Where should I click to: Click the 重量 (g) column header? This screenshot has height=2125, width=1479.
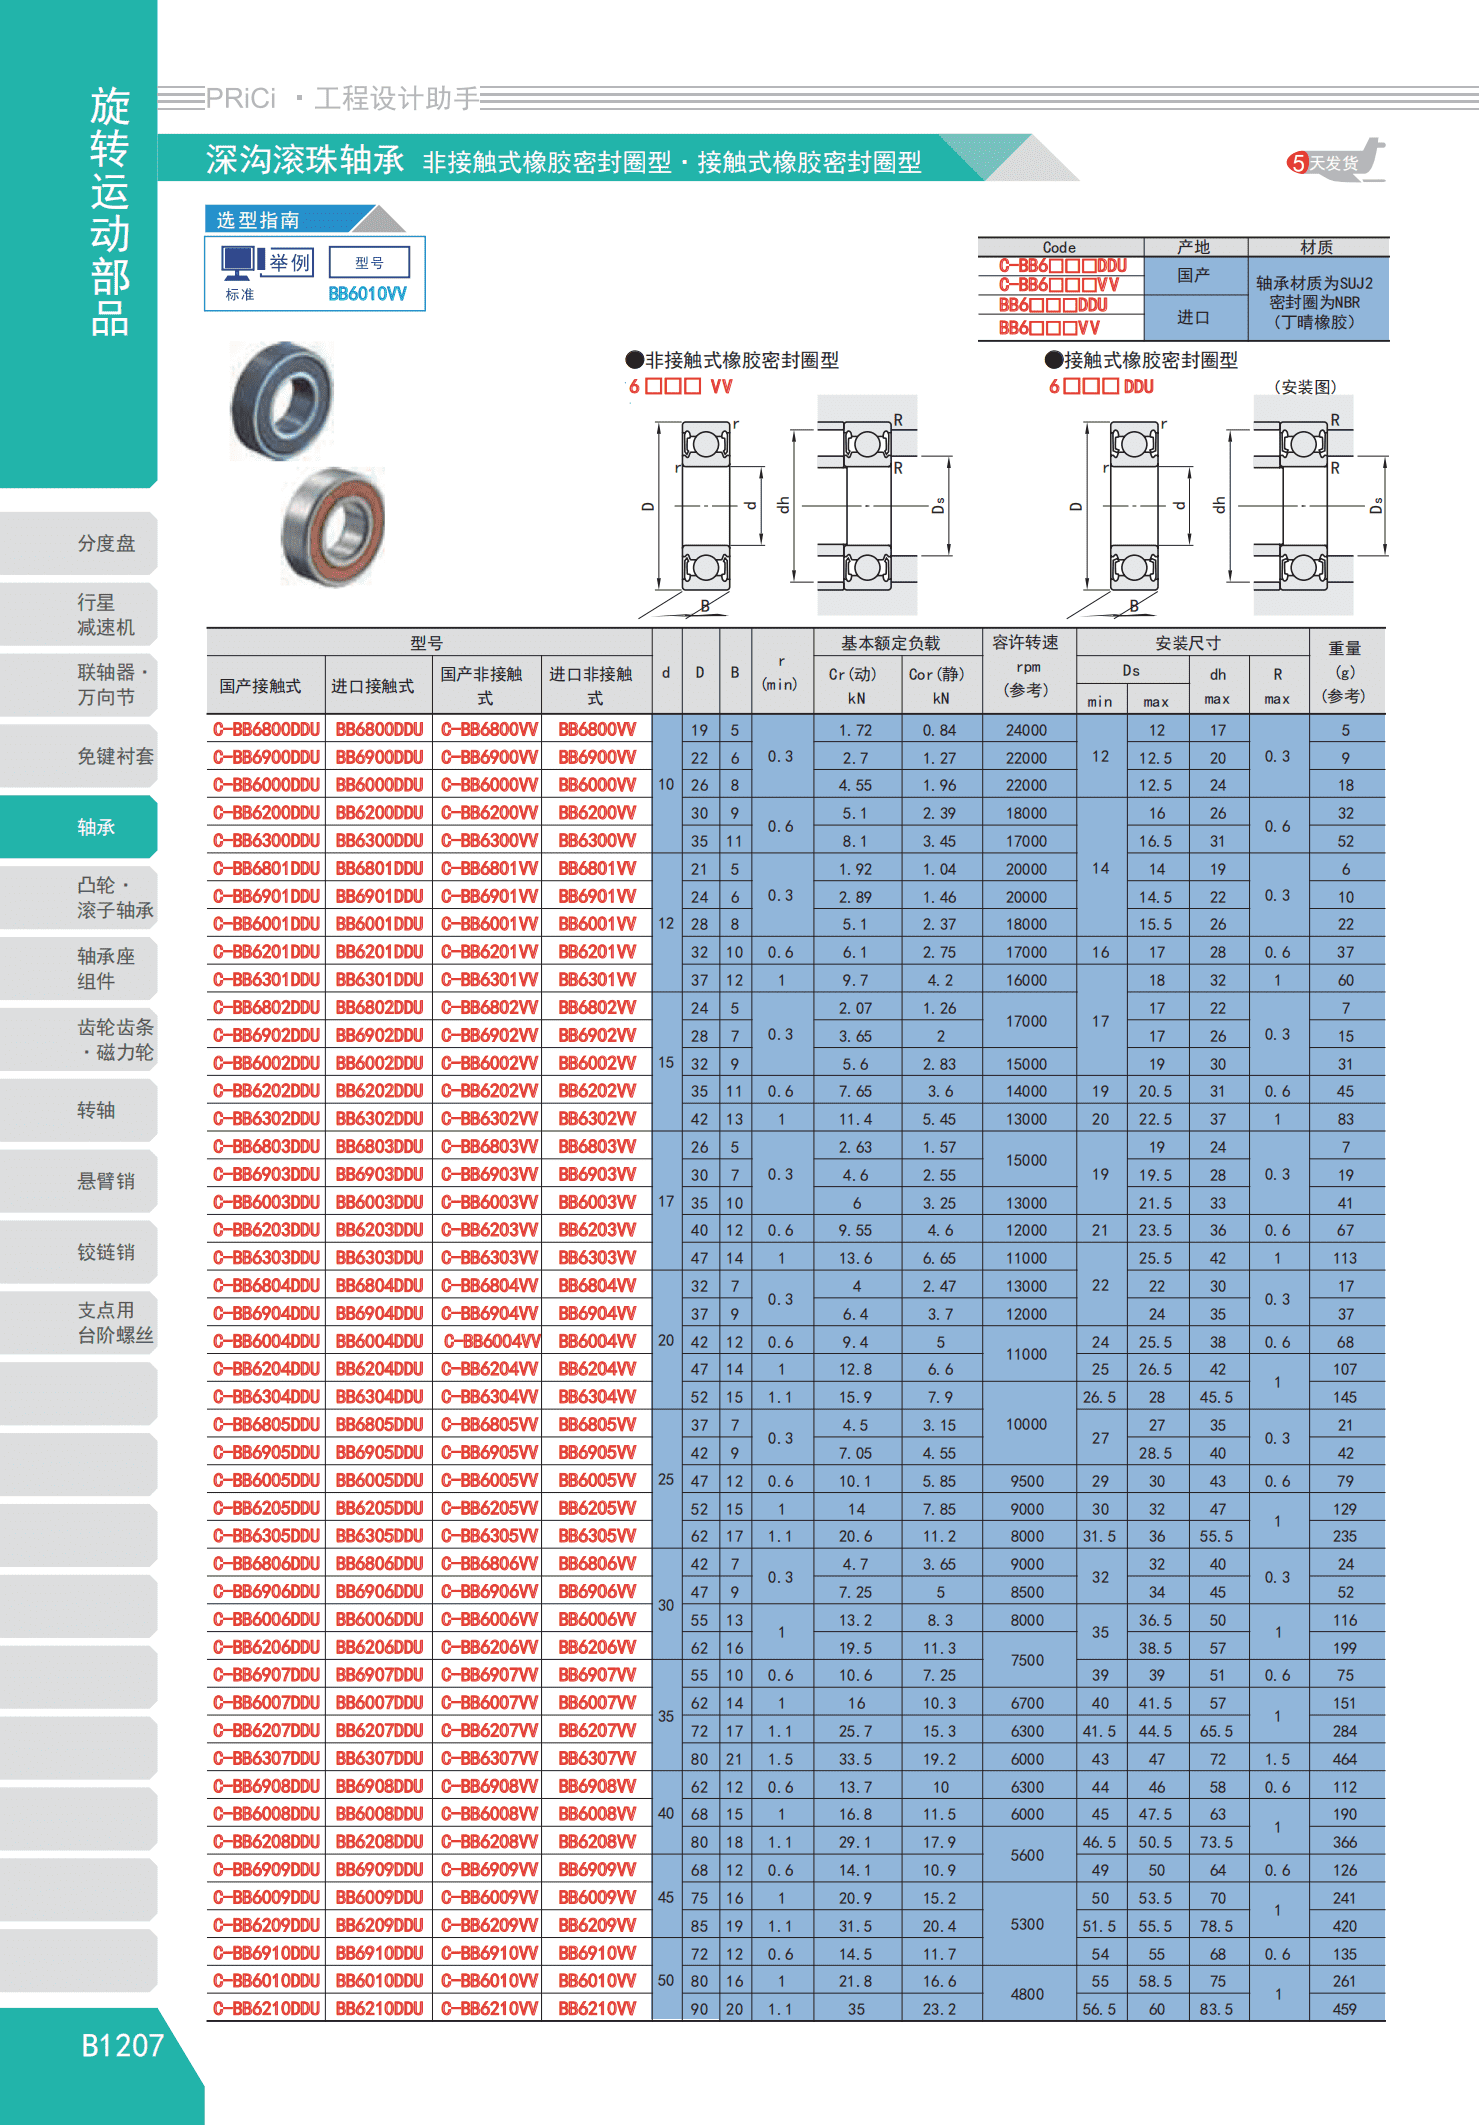[1345, 671]
